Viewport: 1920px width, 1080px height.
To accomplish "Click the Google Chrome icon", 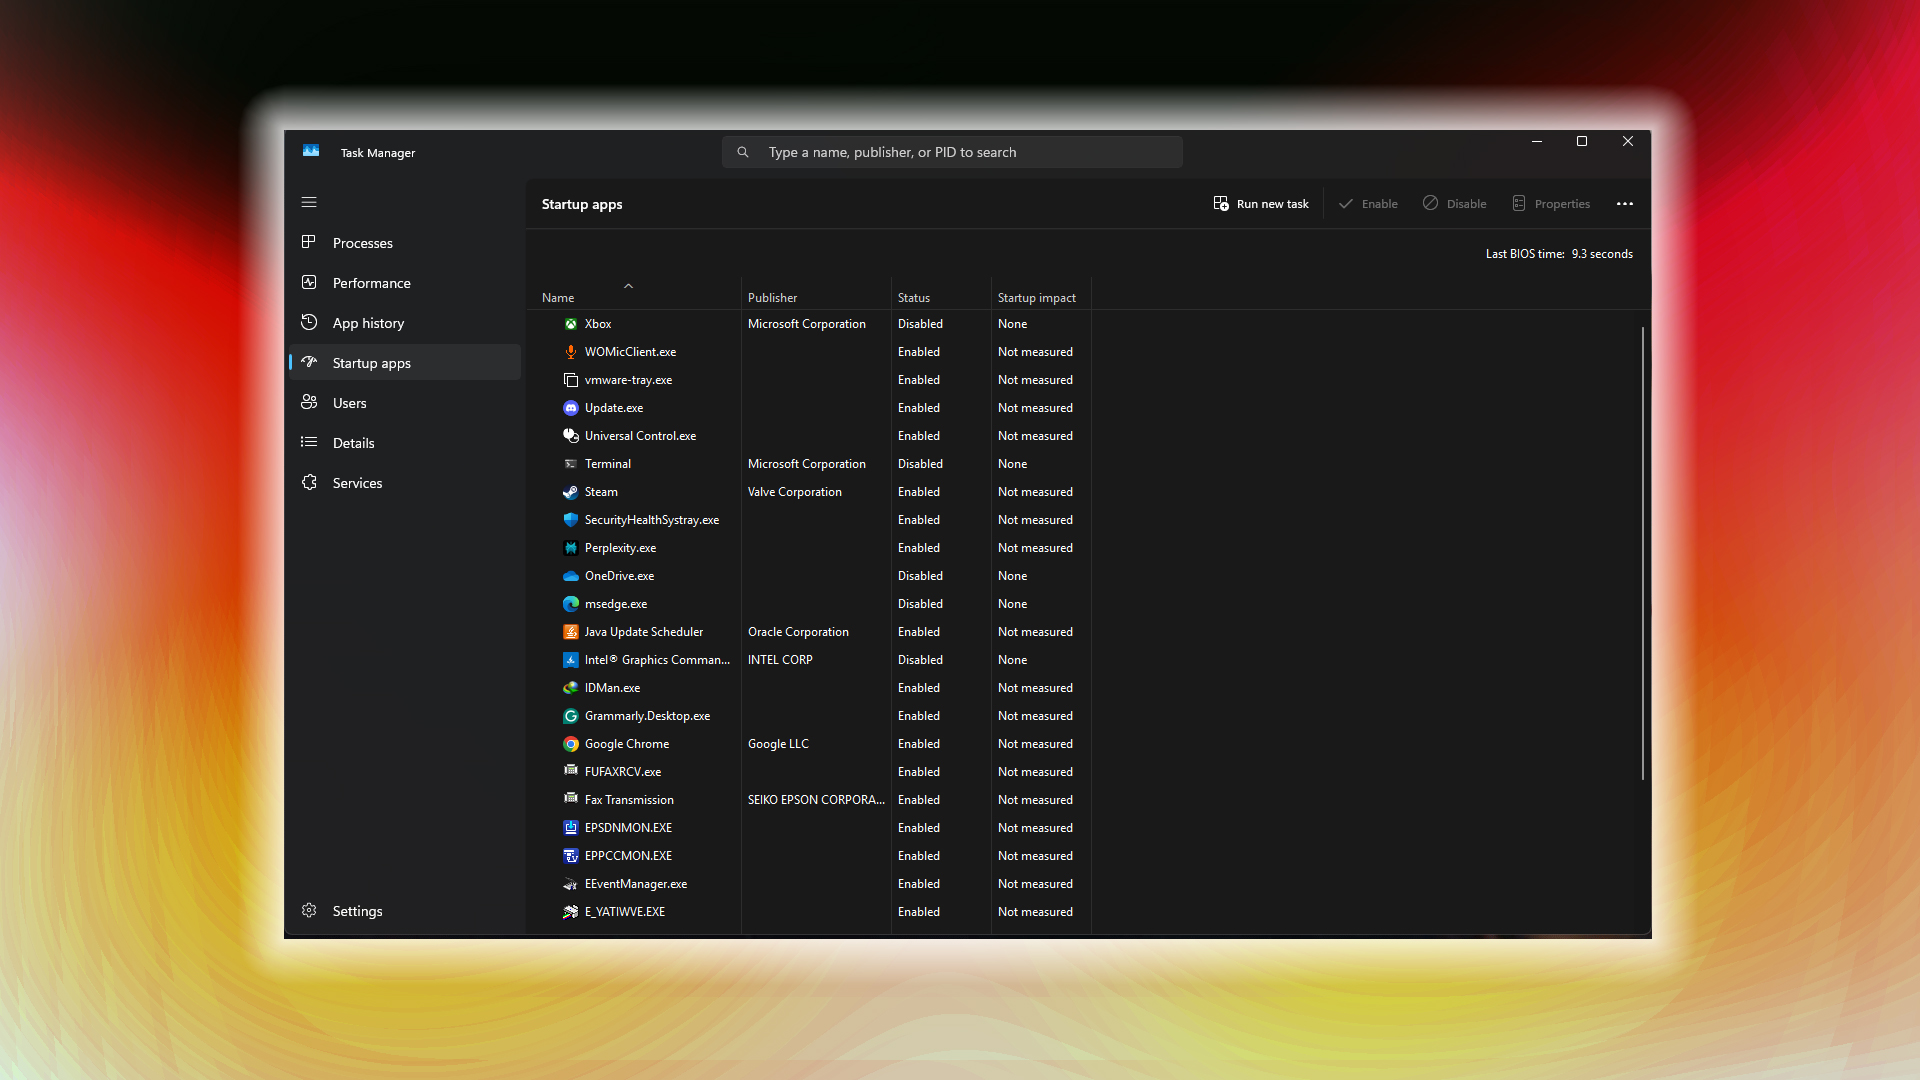I will click(x=570, y=744).
